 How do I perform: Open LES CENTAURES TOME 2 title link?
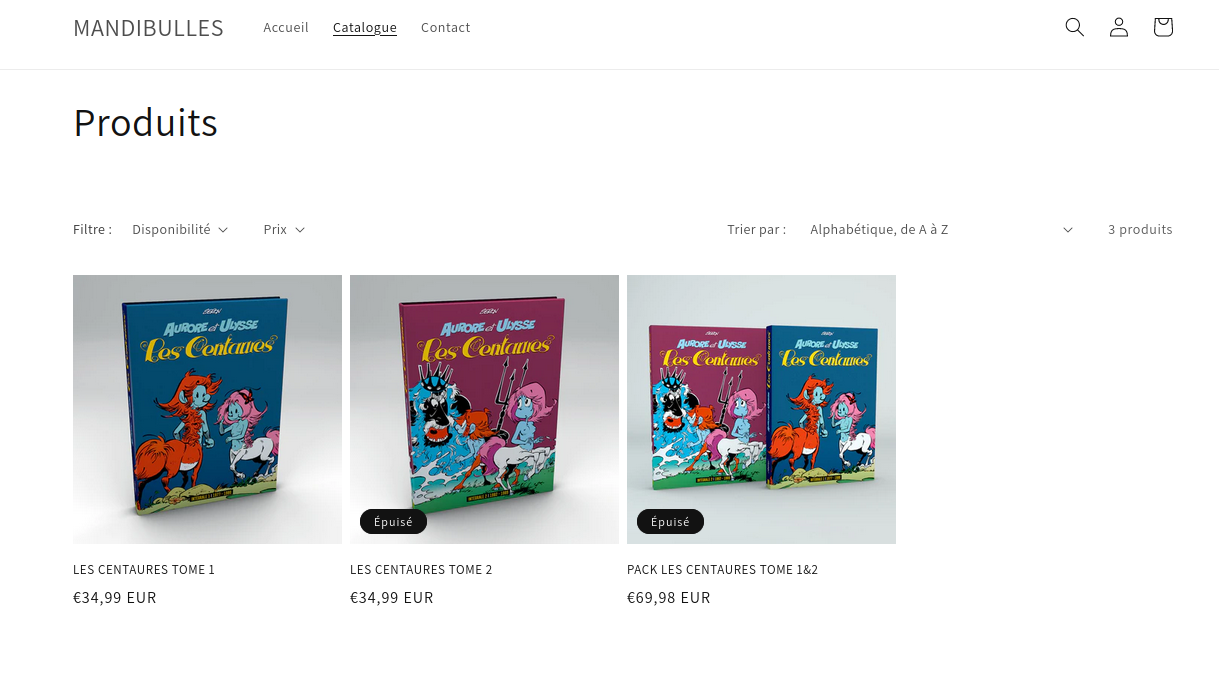click(x=421, y=570)
